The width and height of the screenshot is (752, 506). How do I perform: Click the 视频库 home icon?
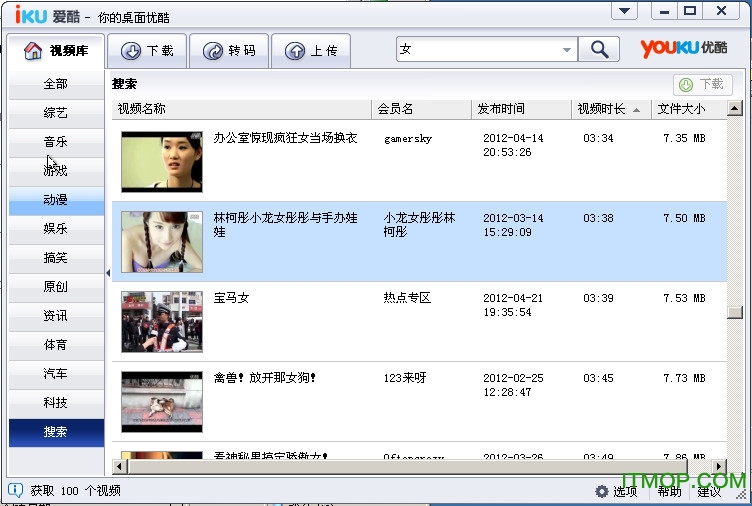(33, 51)
